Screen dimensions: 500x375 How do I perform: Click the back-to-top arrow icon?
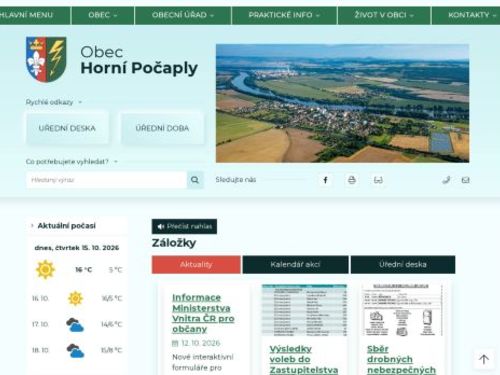click(484, 359)
